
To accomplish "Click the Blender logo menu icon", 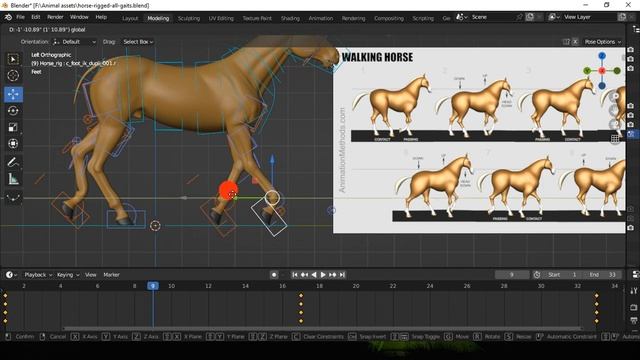I will click(x=8, y=17).
